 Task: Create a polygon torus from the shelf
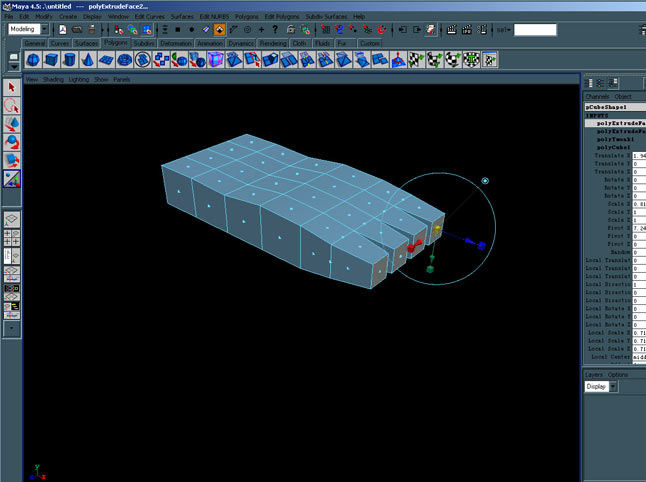[124, 60]
